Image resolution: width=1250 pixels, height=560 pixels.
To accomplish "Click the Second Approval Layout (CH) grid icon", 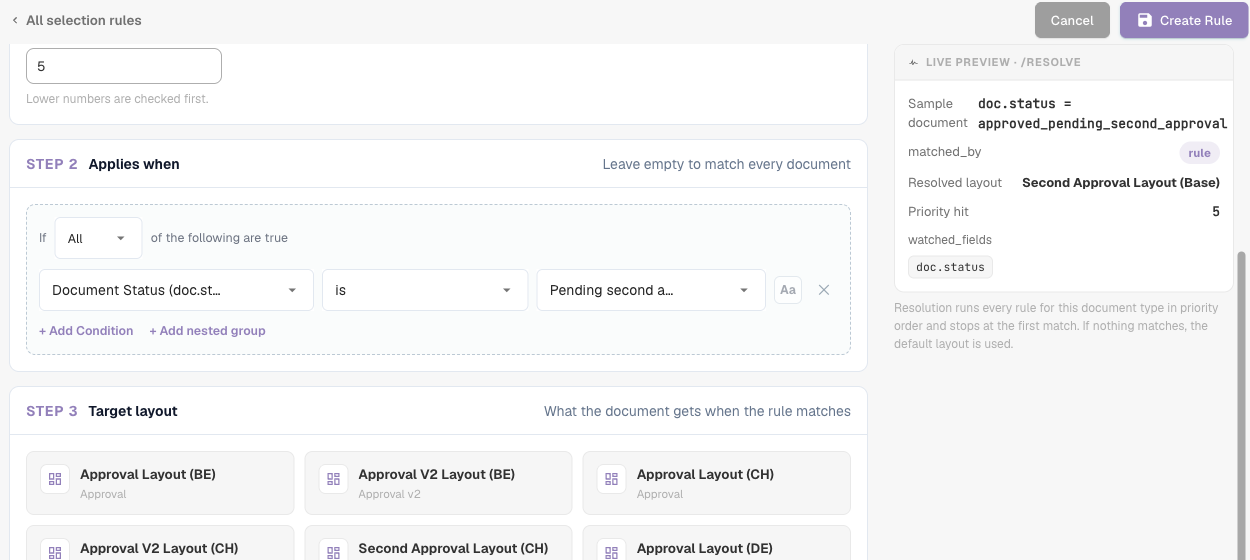I will point(333,552).
